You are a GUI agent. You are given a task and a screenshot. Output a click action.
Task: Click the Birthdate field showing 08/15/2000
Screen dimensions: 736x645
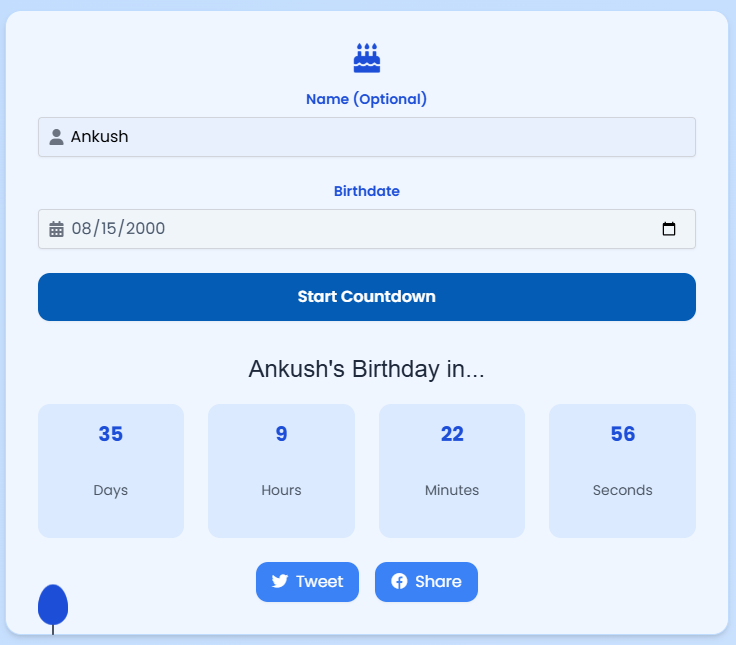(367, 229)
